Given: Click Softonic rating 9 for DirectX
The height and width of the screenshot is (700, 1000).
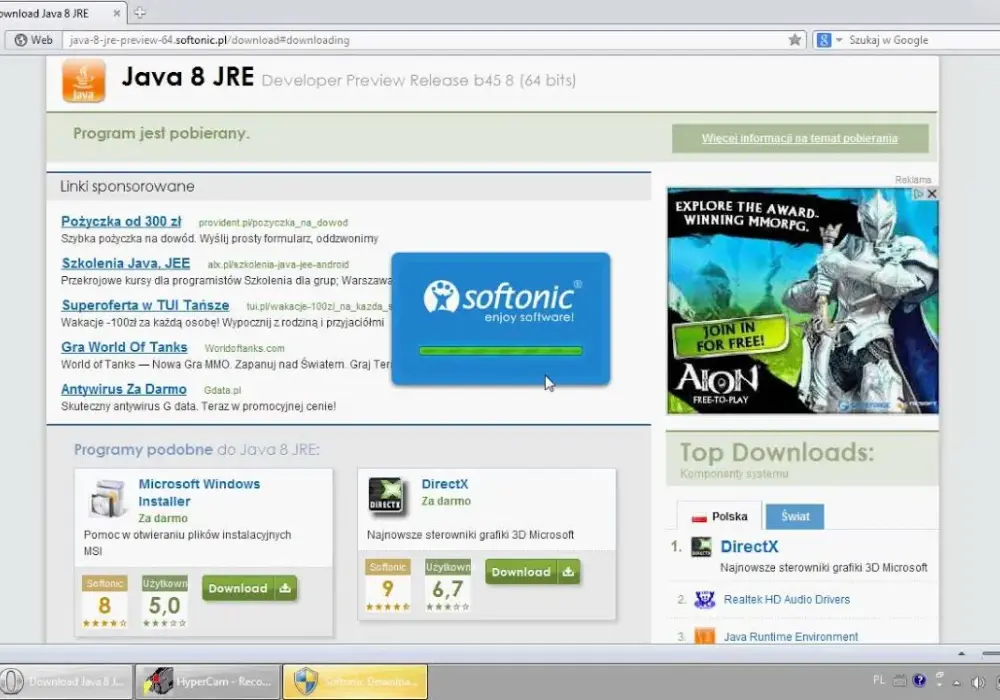Looking at the screenshot, I should tap(388, 586).
